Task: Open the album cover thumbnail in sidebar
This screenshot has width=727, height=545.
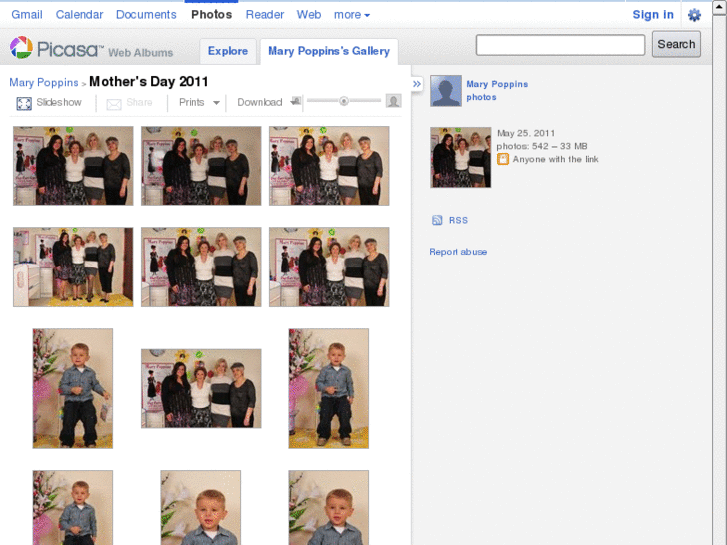Action: pos(460,158)
